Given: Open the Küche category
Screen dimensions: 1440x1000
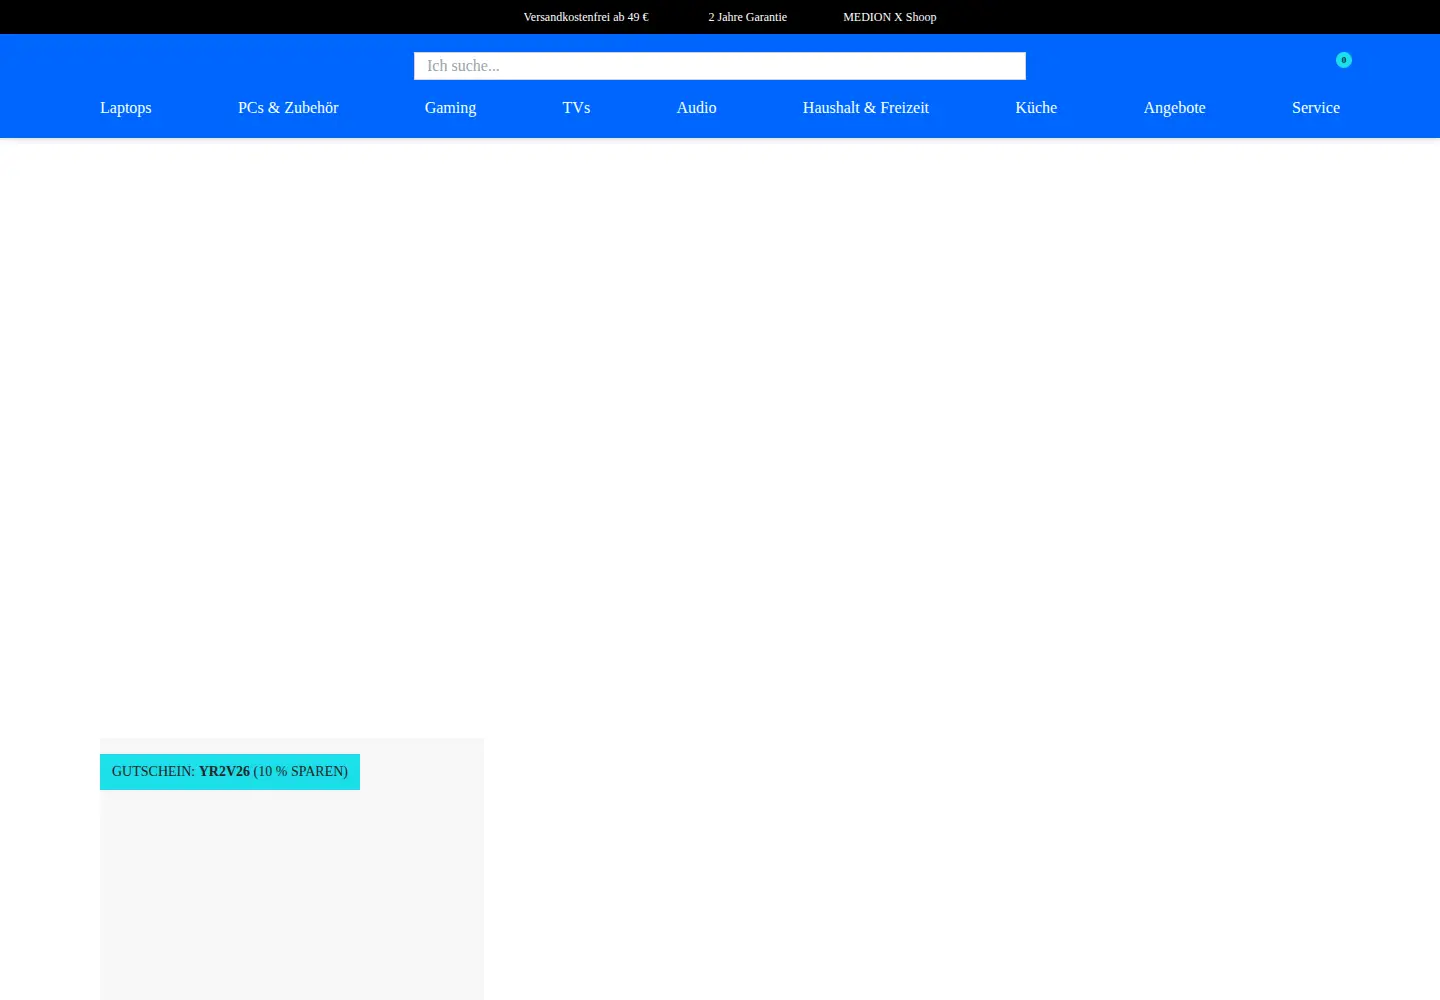Looking at the screenshot, I should [1036, 108].
